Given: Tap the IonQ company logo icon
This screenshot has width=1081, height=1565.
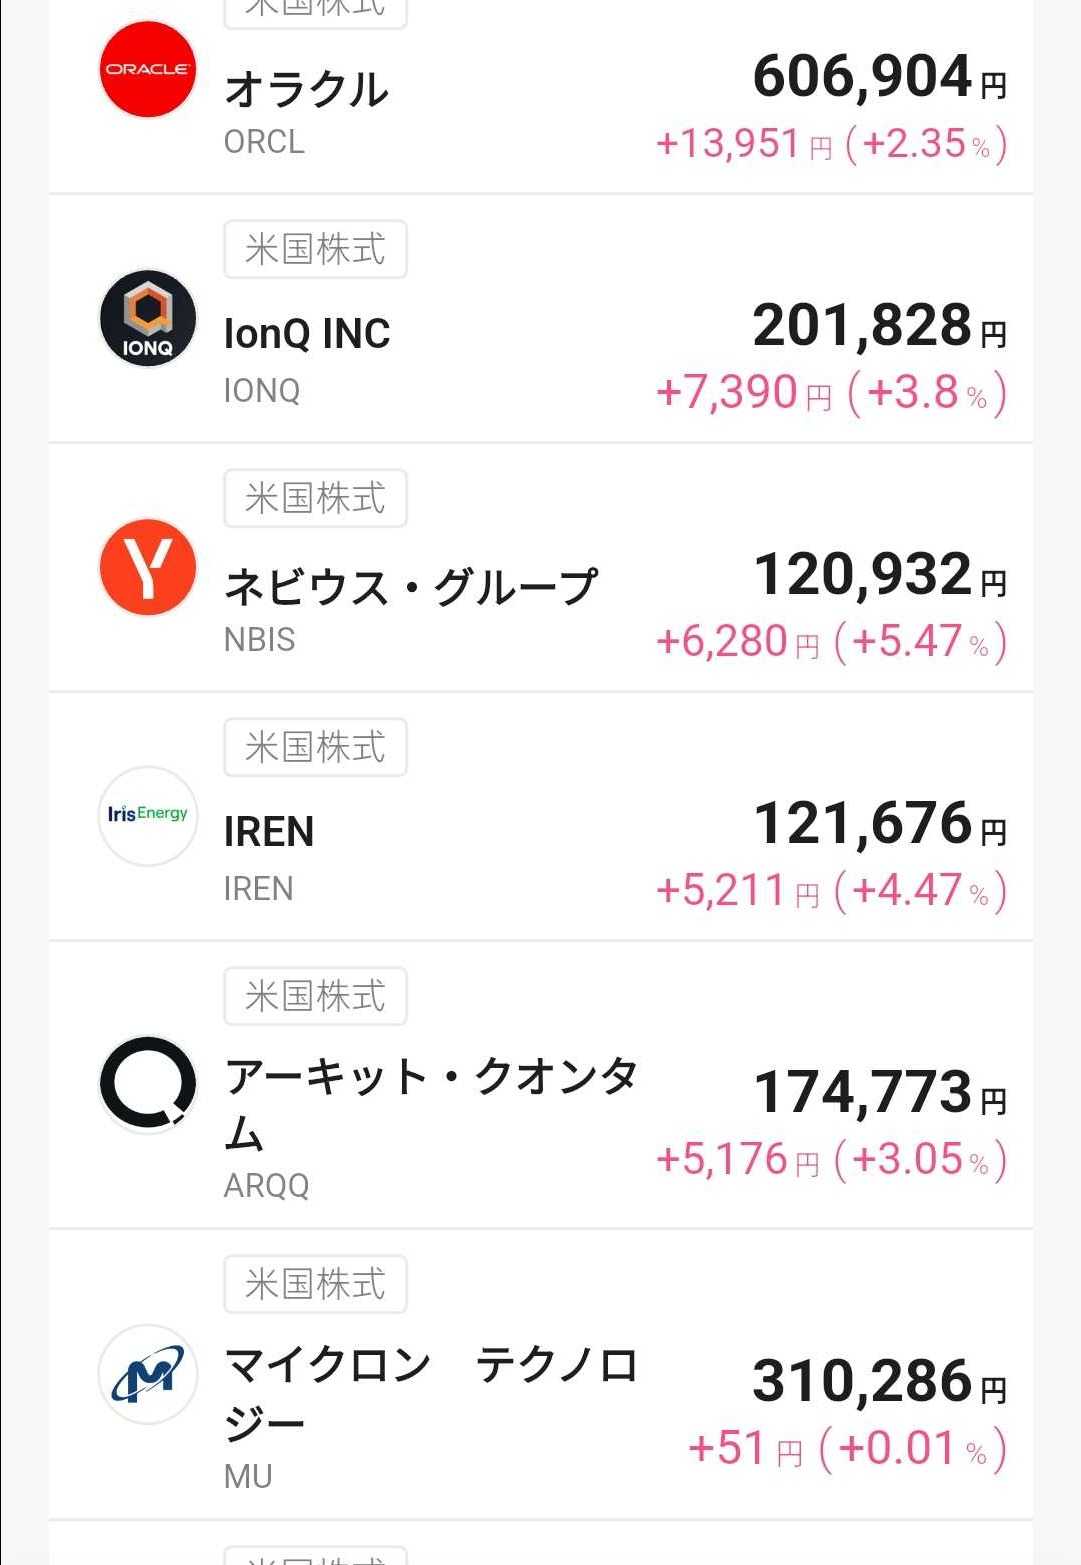Looking at the screenshot, I should click(148, 318).
